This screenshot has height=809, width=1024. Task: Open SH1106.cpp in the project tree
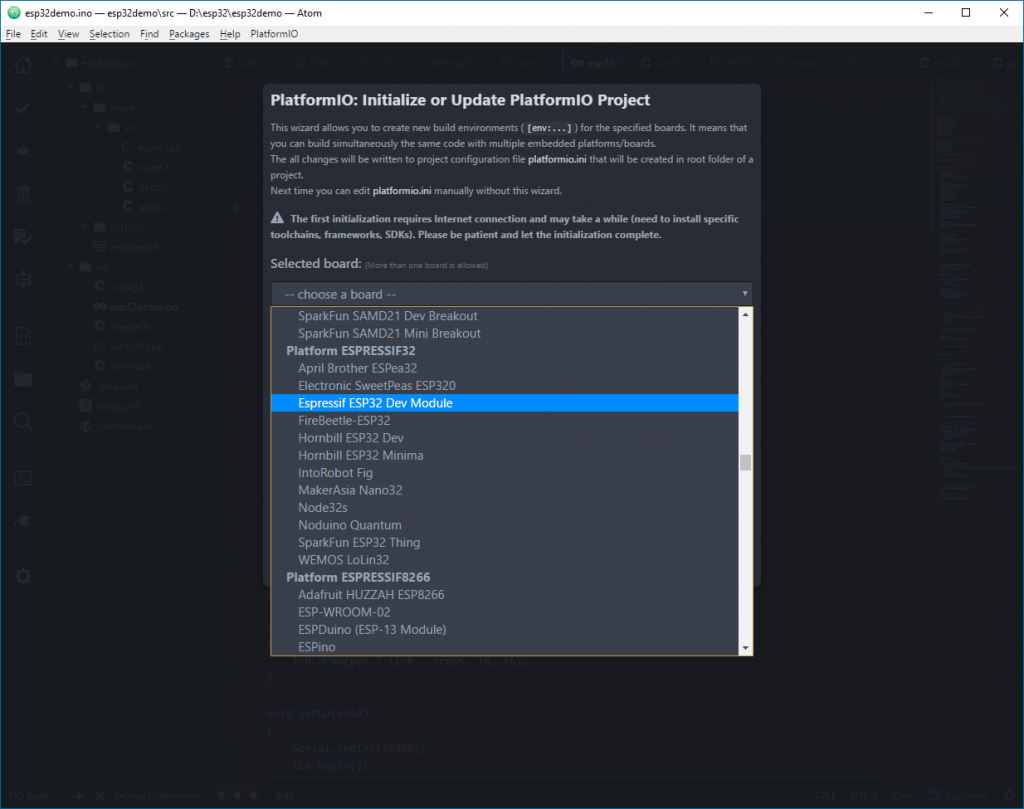(x=136, y=347)
